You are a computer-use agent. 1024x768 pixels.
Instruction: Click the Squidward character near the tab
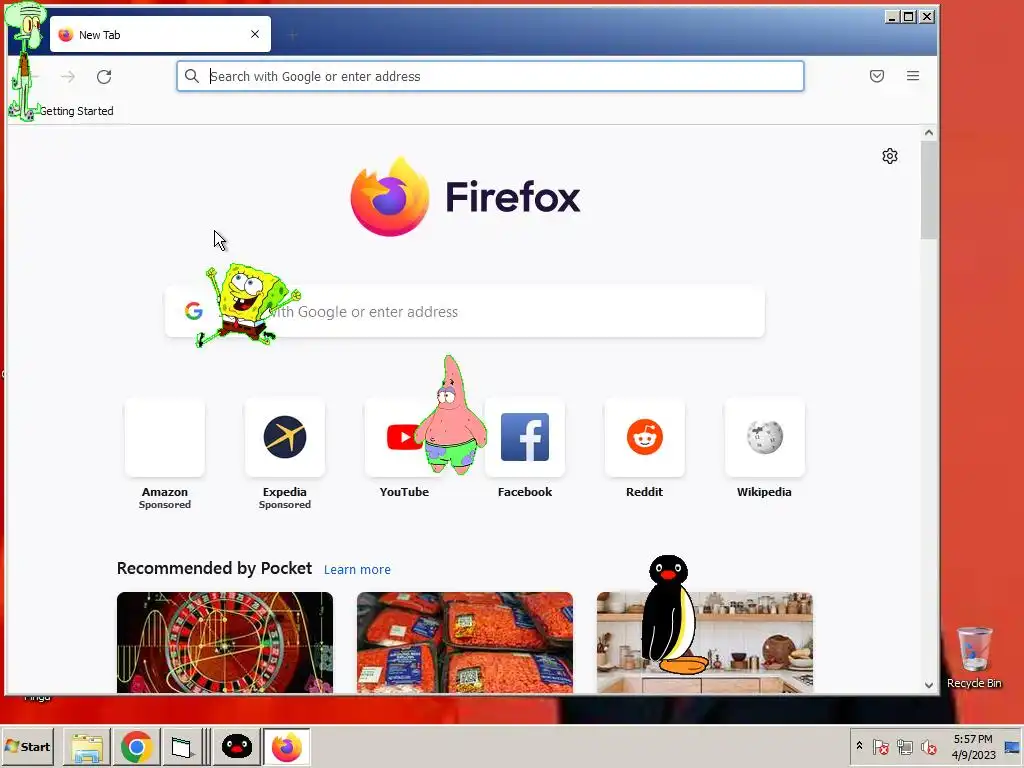pos(25,62)
